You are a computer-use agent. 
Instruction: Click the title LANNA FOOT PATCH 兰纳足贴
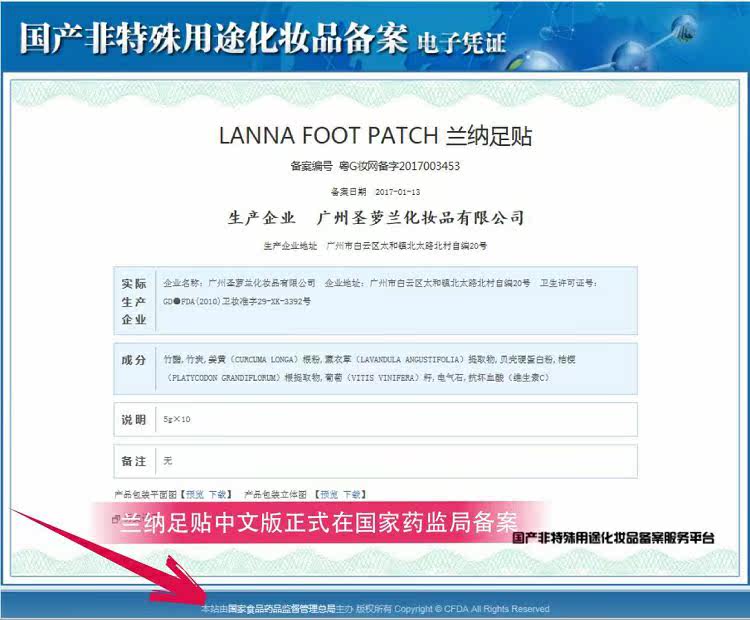click(375, 135)
